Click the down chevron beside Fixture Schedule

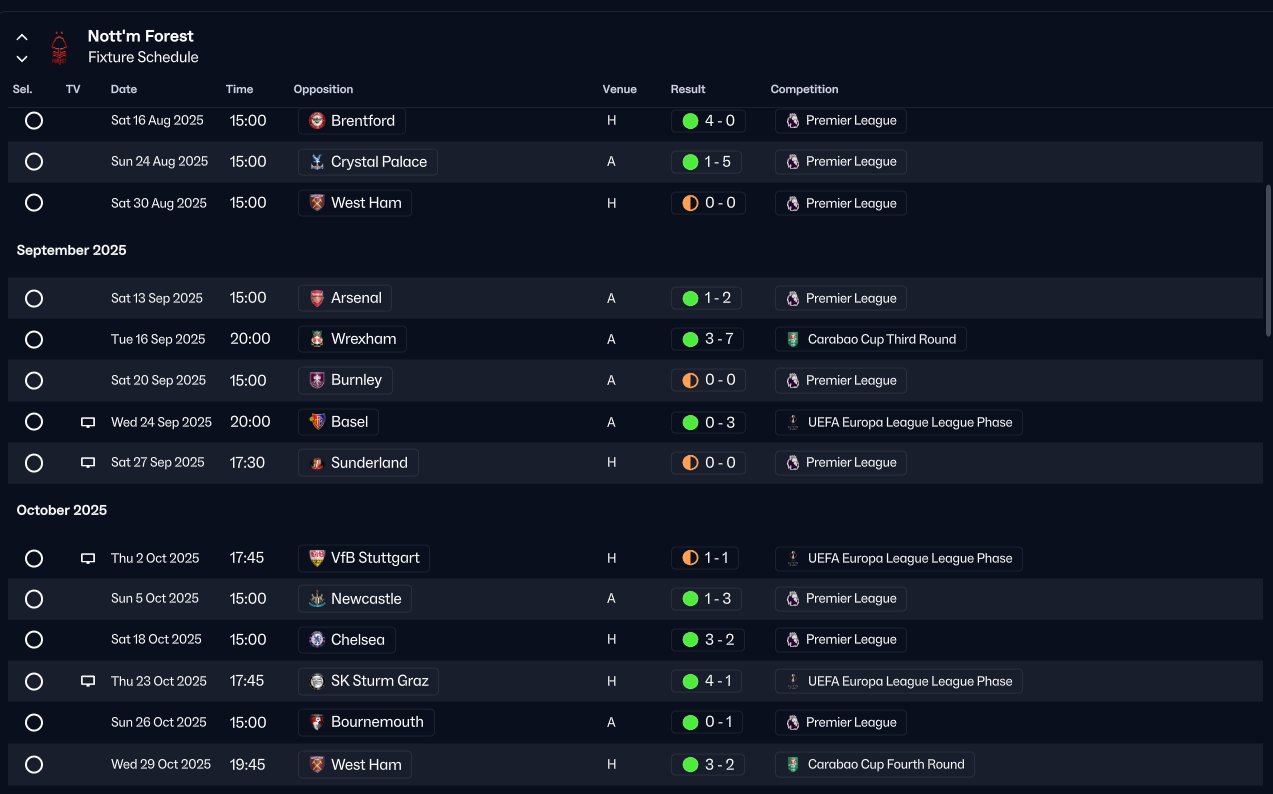[x=22, y=58]
